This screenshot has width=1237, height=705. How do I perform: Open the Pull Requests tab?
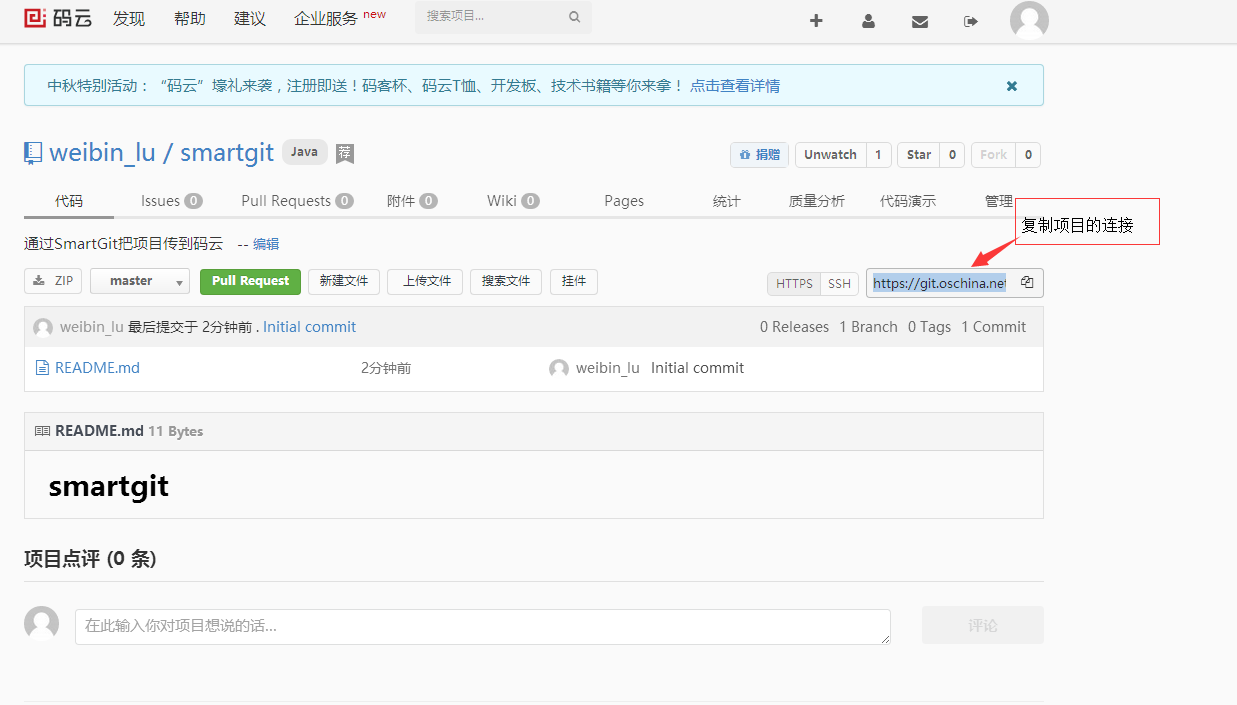[297, 201]
